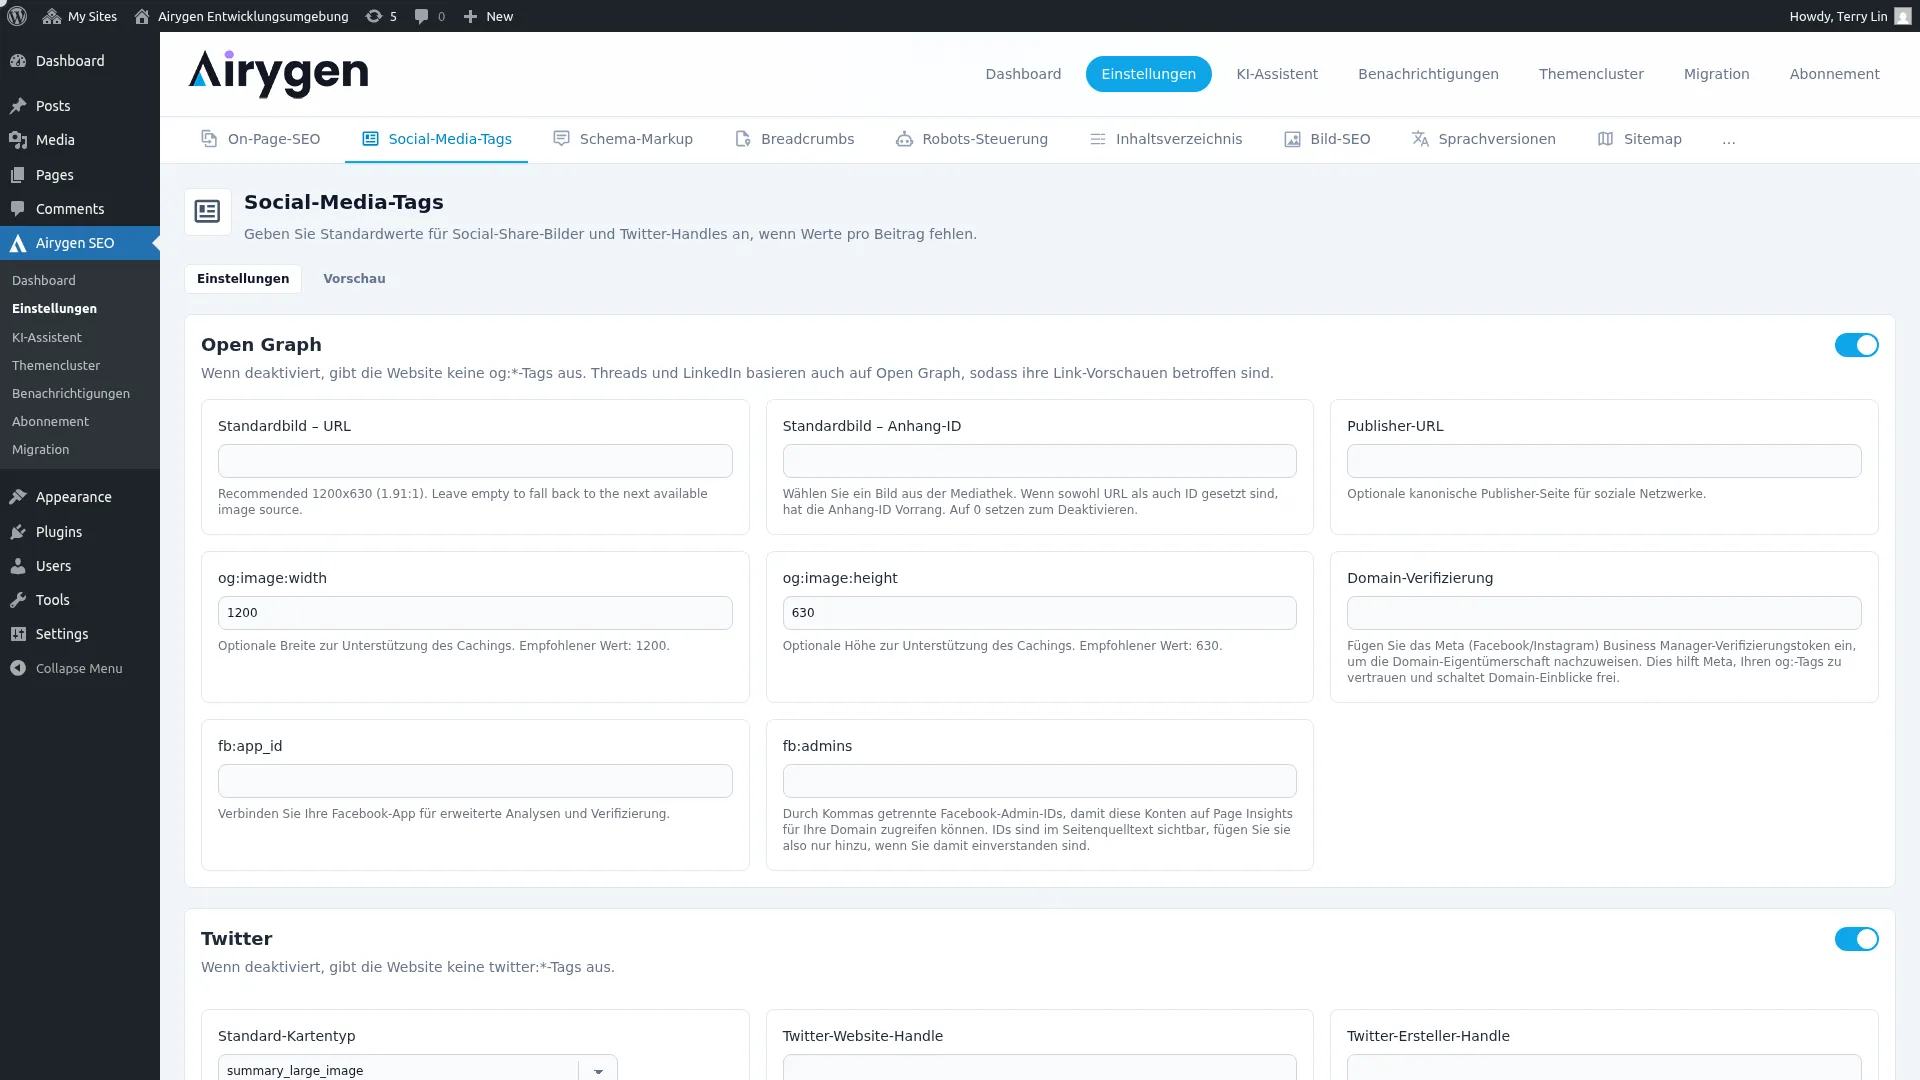This screenshot has height=1080, width=1920.
Task: Click the On-Page-SEO tab icon
Action: coord(209,139)
